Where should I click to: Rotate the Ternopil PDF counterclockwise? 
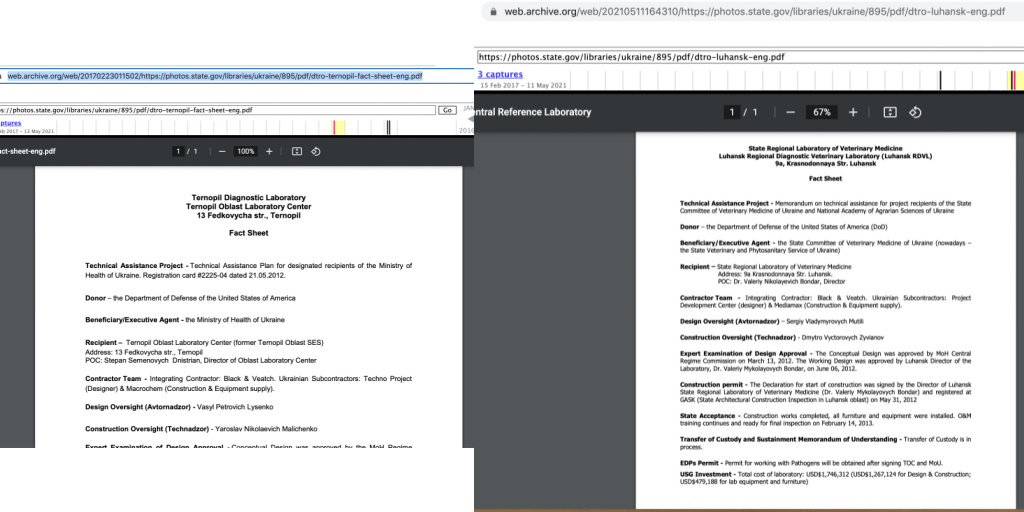pyautogui.click(x=315, y=151)
